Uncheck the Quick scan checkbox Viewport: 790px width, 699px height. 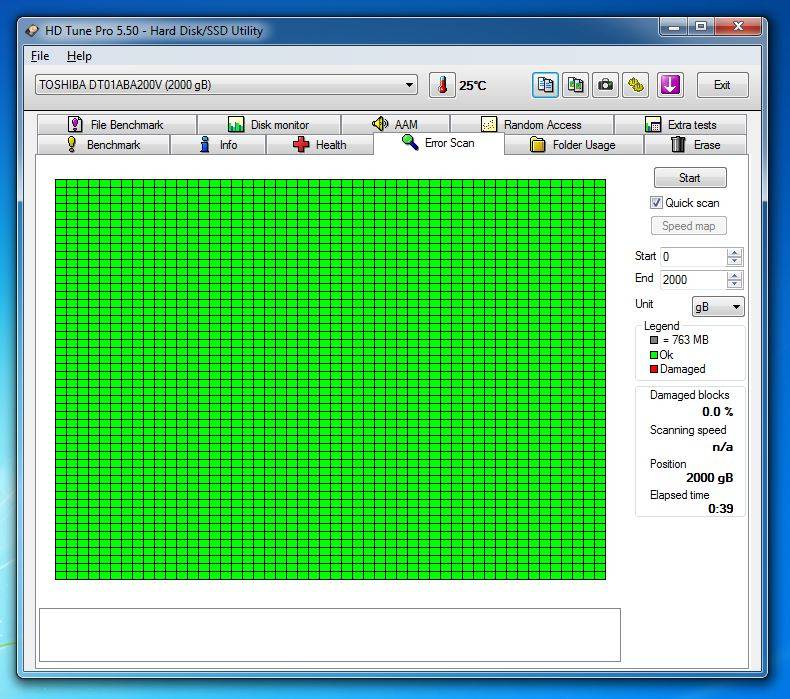click(656, 203)
